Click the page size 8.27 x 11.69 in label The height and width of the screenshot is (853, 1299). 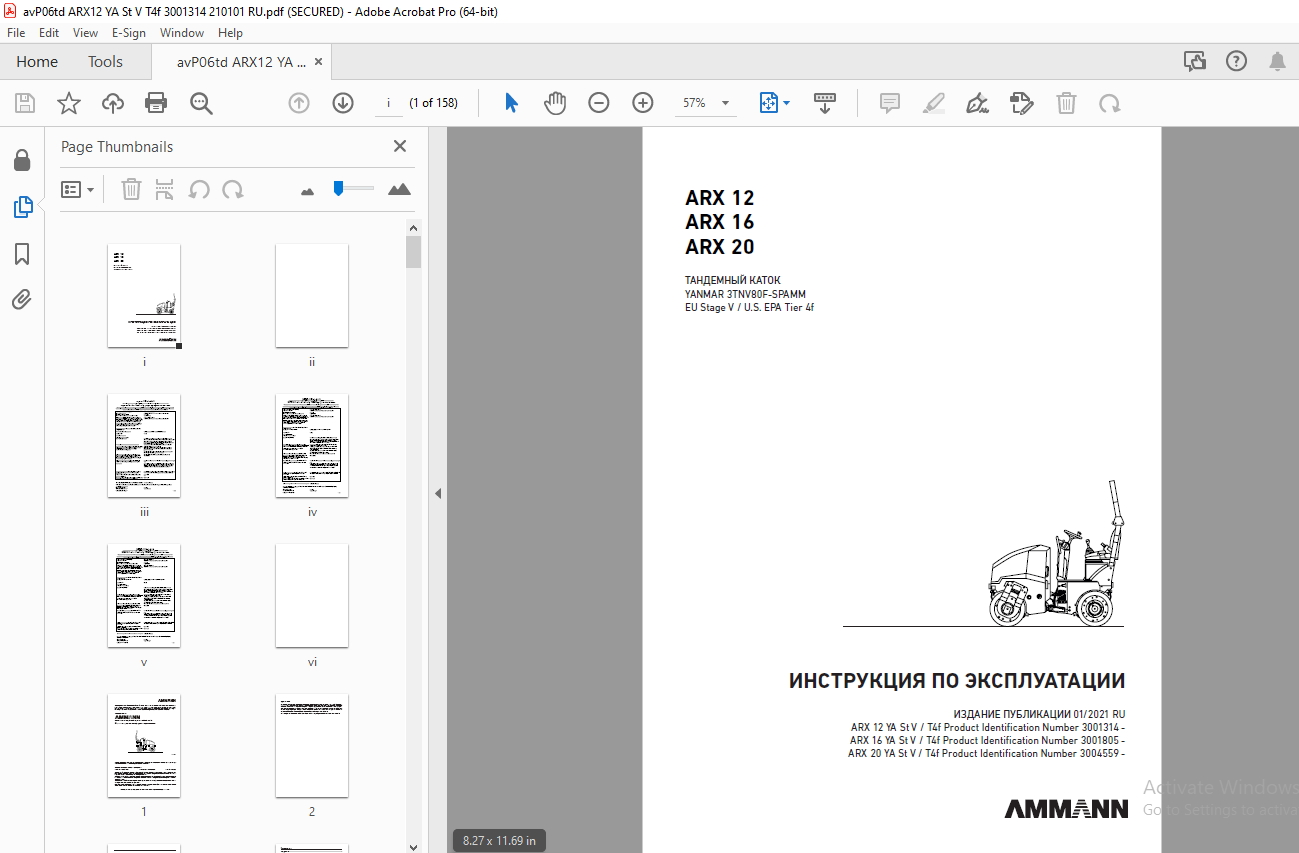[500, 841]
